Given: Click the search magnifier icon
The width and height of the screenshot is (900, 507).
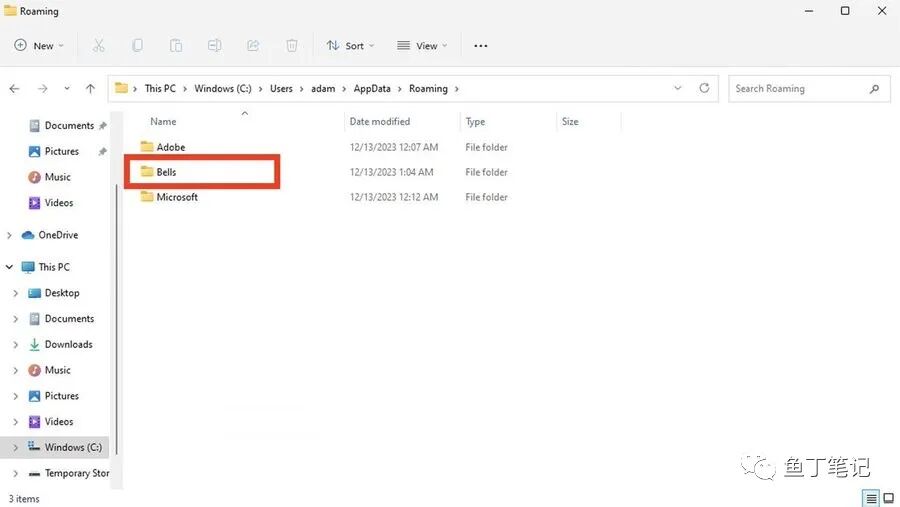Looking at the screenshot, I should tap(874, 88).
